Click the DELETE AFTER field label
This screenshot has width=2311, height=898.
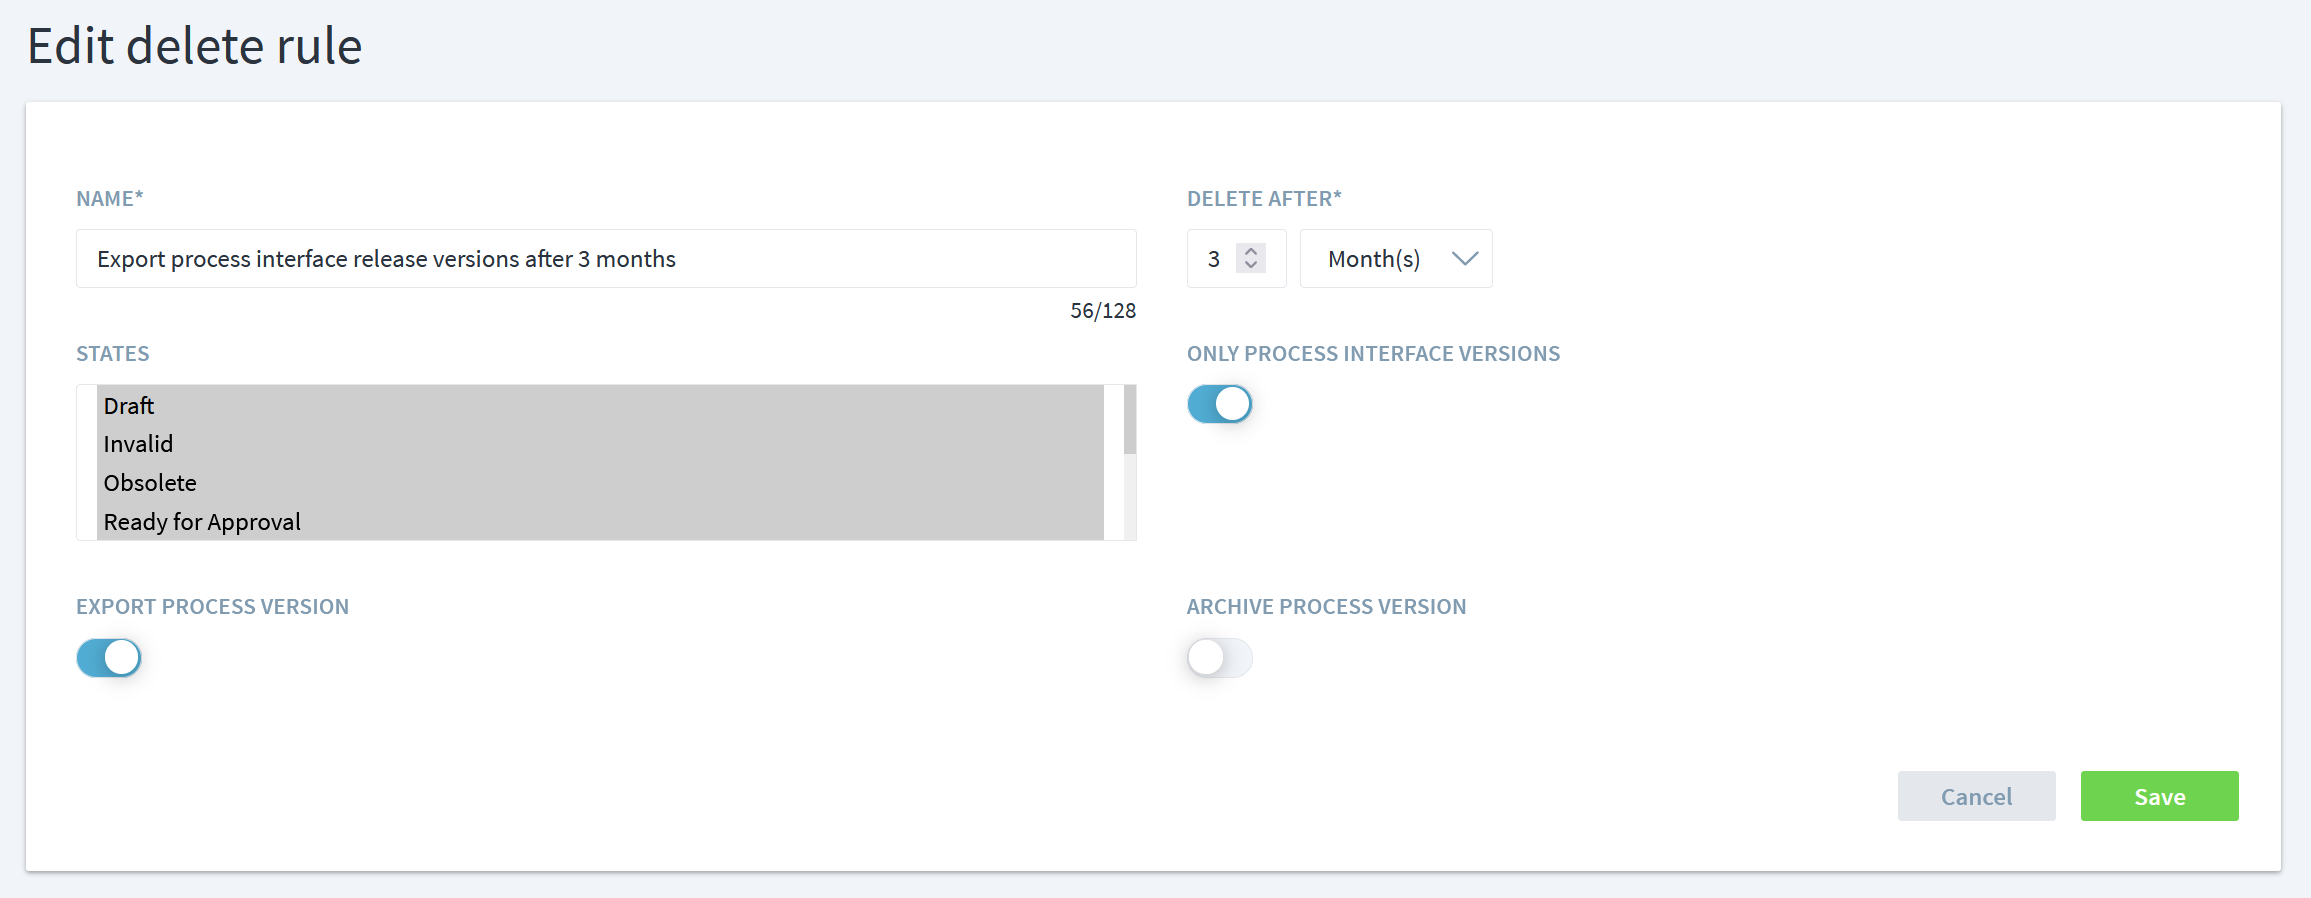click(x=1263, y=199)
